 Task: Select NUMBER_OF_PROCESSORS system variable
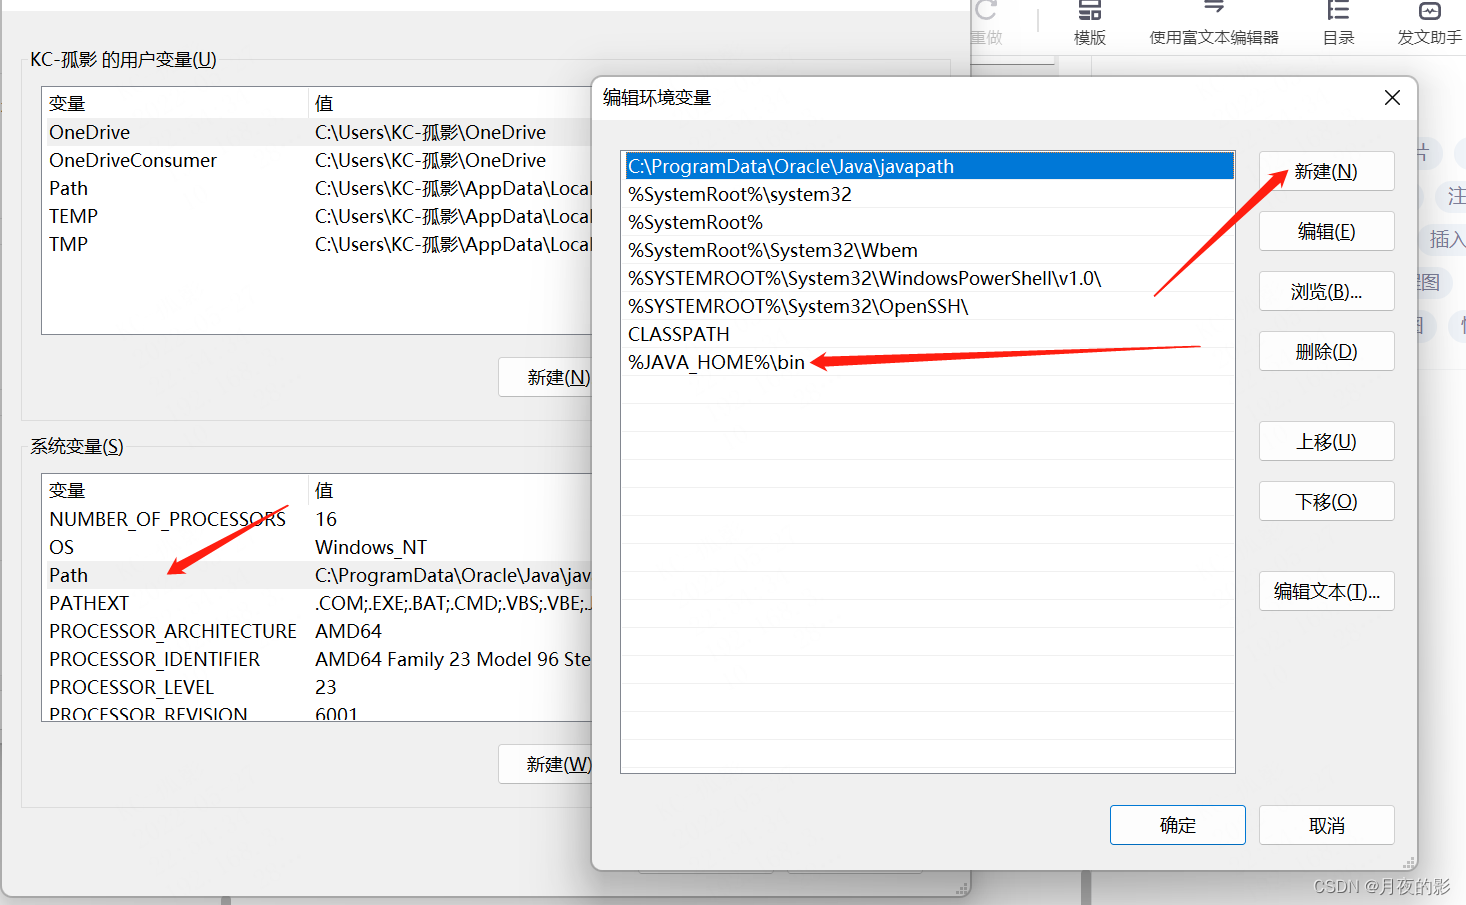point(318,519)
